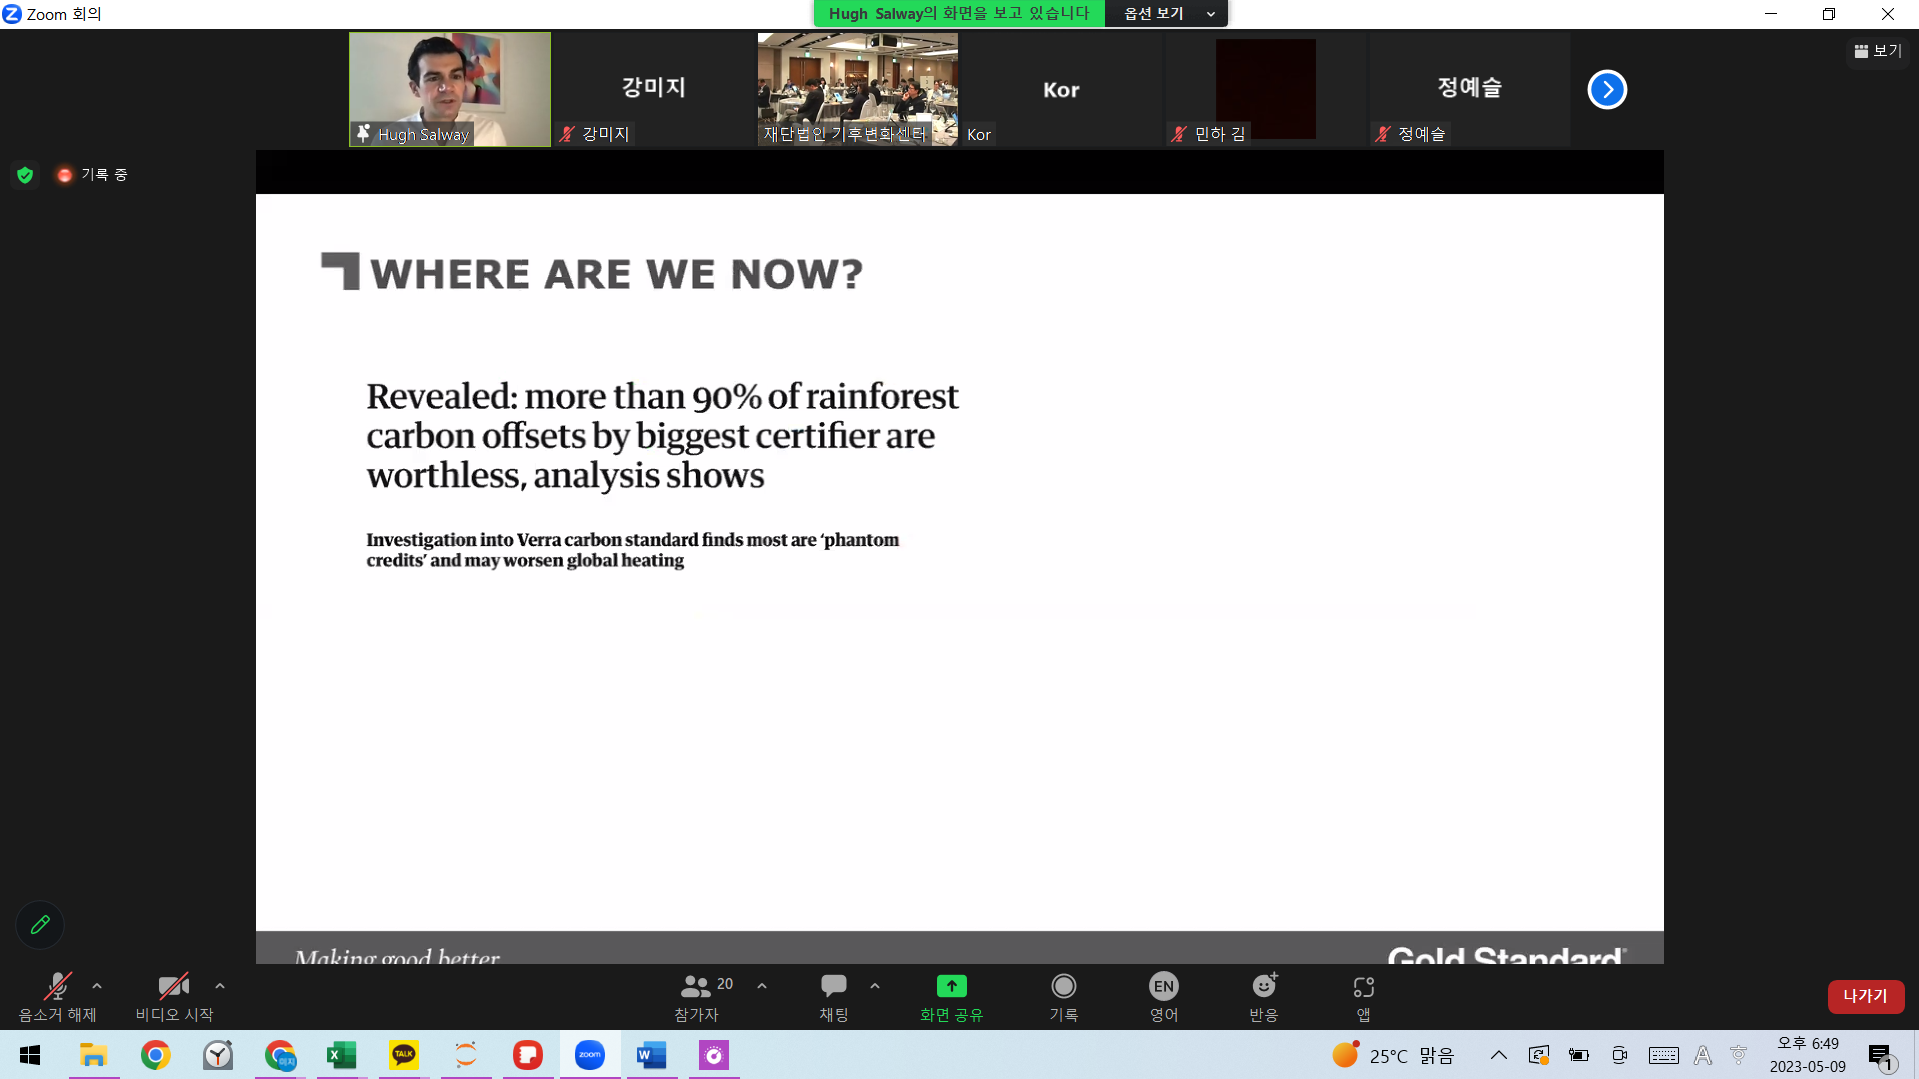The height and width of the screenshot is (1079, 1919).
Task: Click the green annotation pencil icon
Action: pyautogui.click(x=40, y=925)
